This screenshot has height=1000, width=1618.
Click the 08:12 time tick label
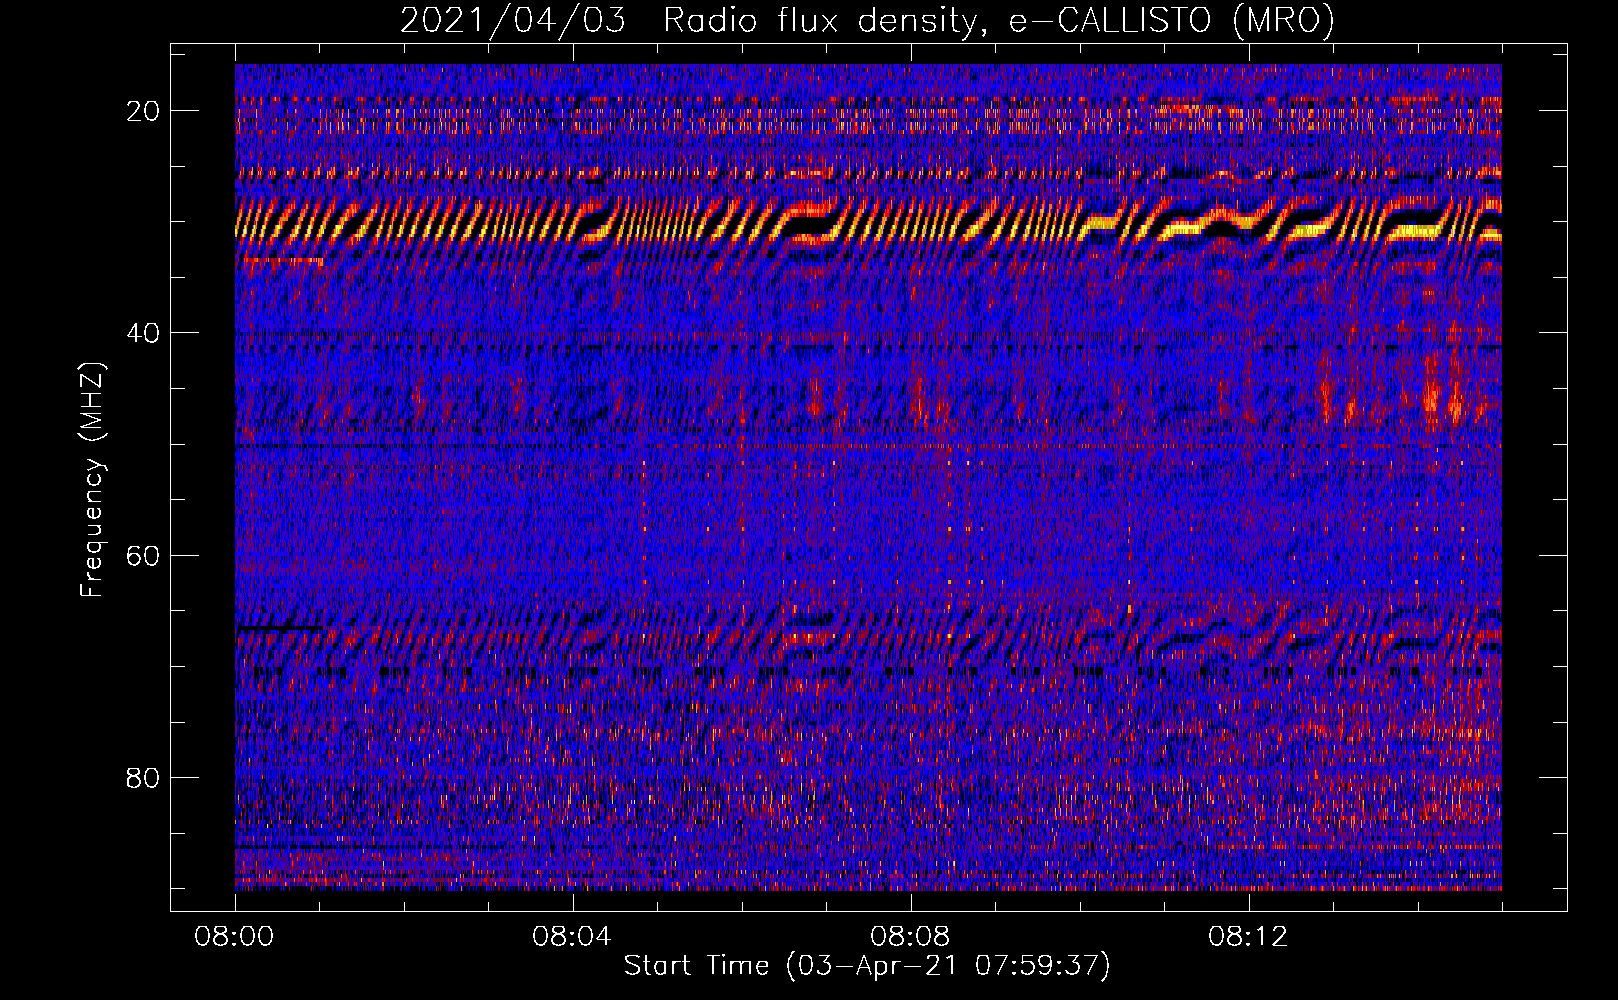(x=1248, y=937)
